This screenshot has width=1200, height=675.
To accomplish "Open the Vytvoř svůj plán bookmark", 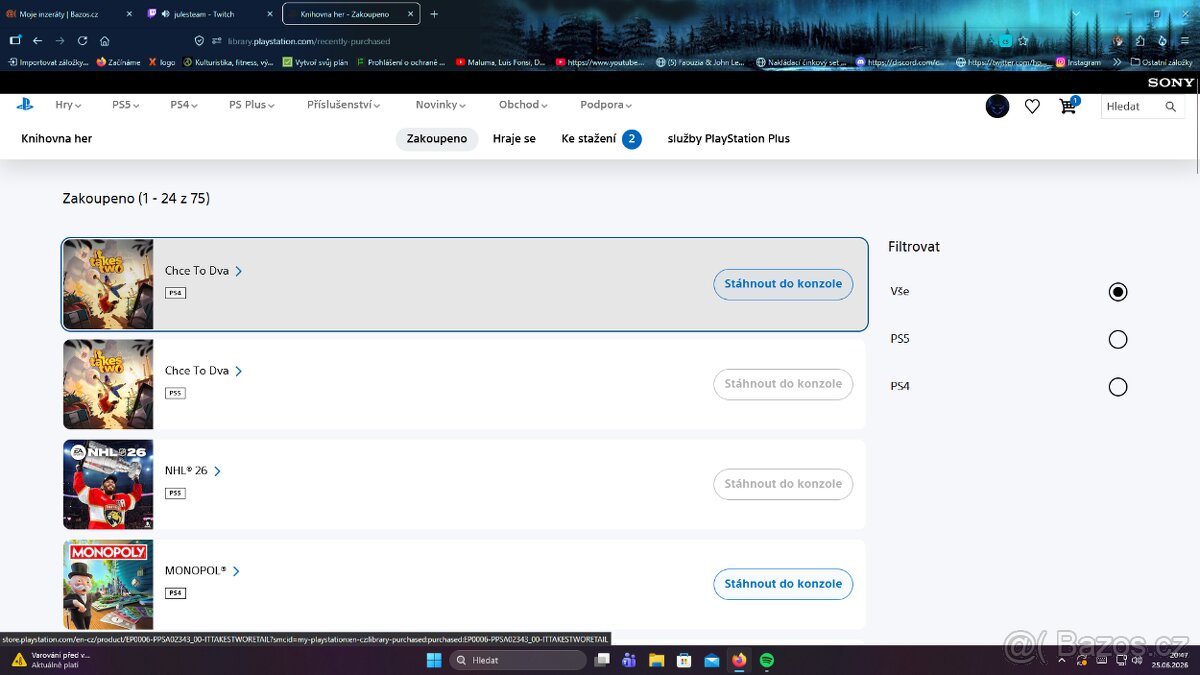I will tap(315, 62).
